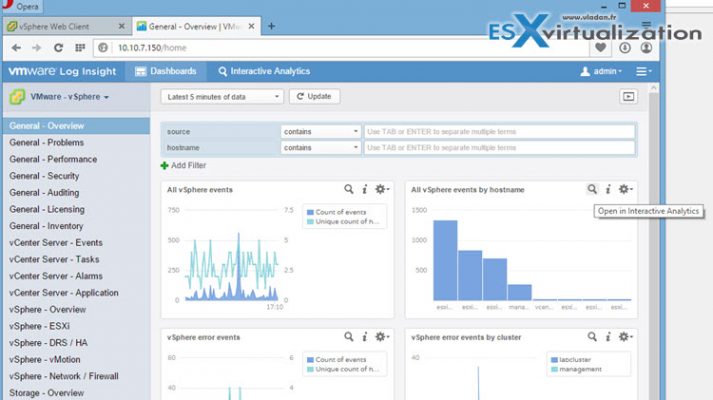Toggle Count of events legend in All vSphere events
713x400 pixels.
pyautogui.click(x=336, y=212)
